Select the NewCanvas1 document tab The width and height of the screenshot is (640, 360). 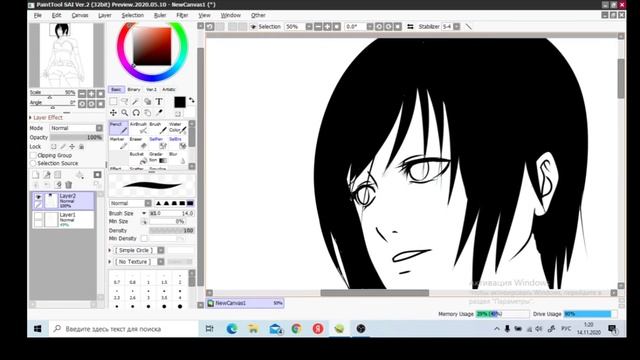tap(245, 303)
